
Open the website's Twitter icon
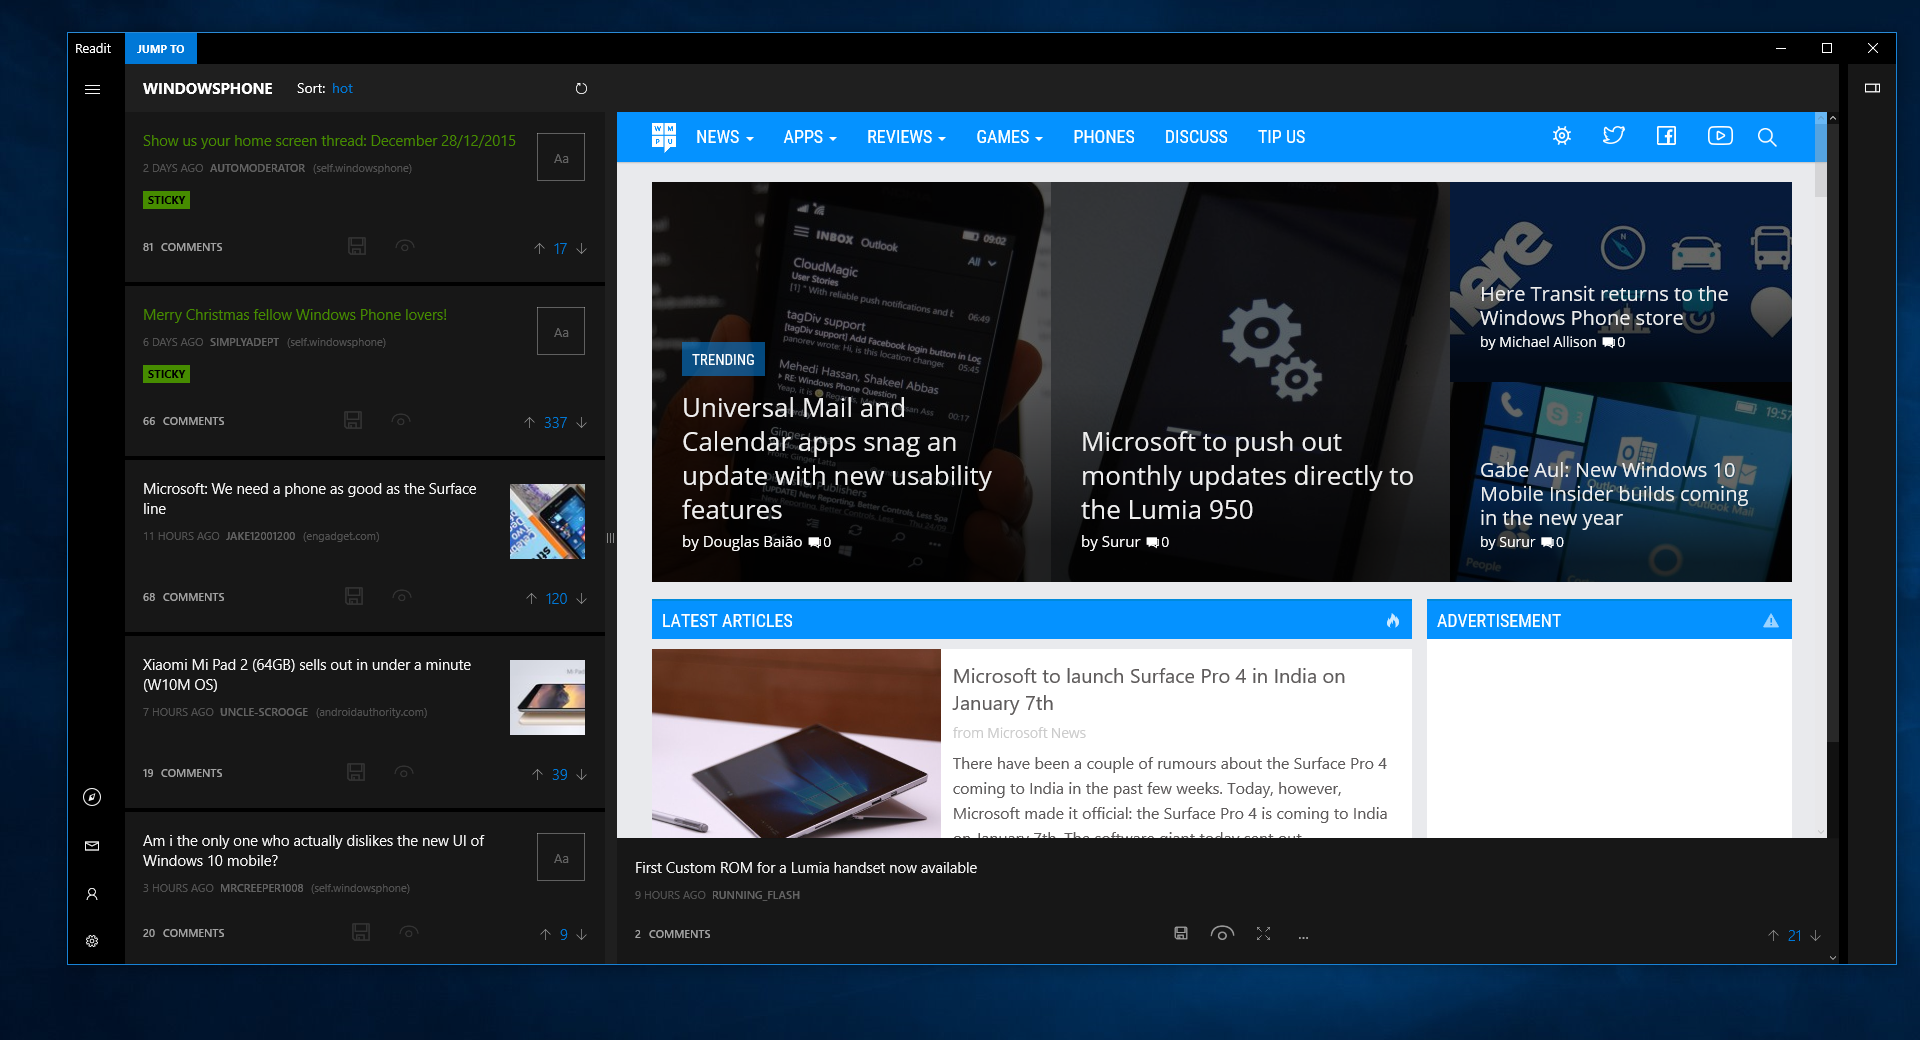[1614, 136]
